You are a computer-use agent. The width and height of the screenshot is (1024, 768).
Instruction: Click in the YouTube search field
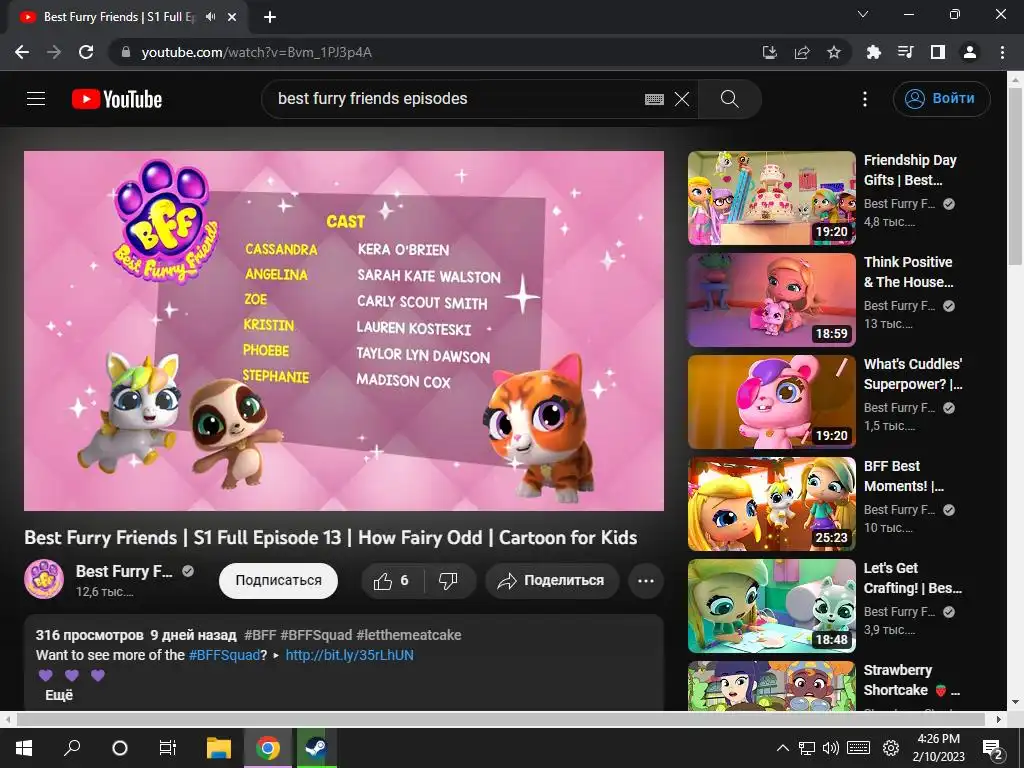coord(457,99)
